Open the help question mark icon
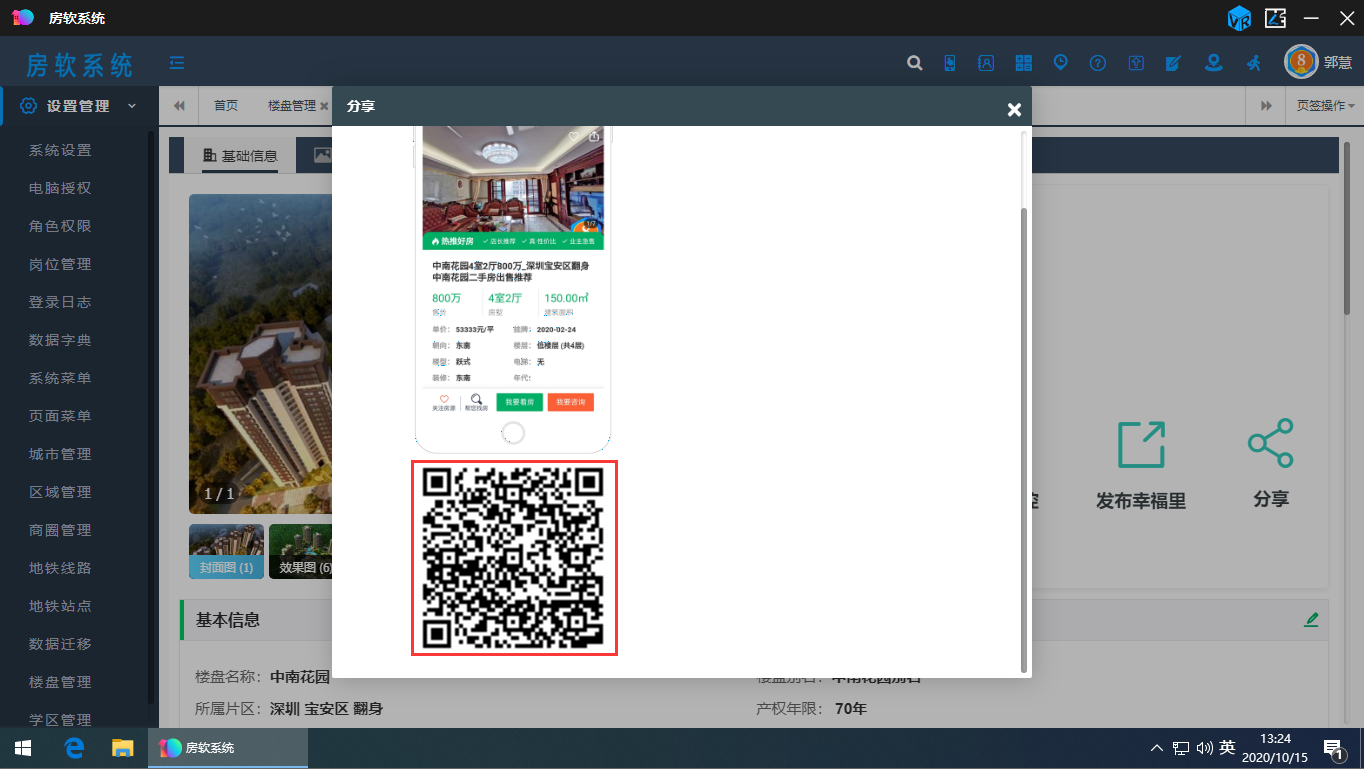The width and height of the screenshot is (1364, 769). click(x=1098, y=63)
